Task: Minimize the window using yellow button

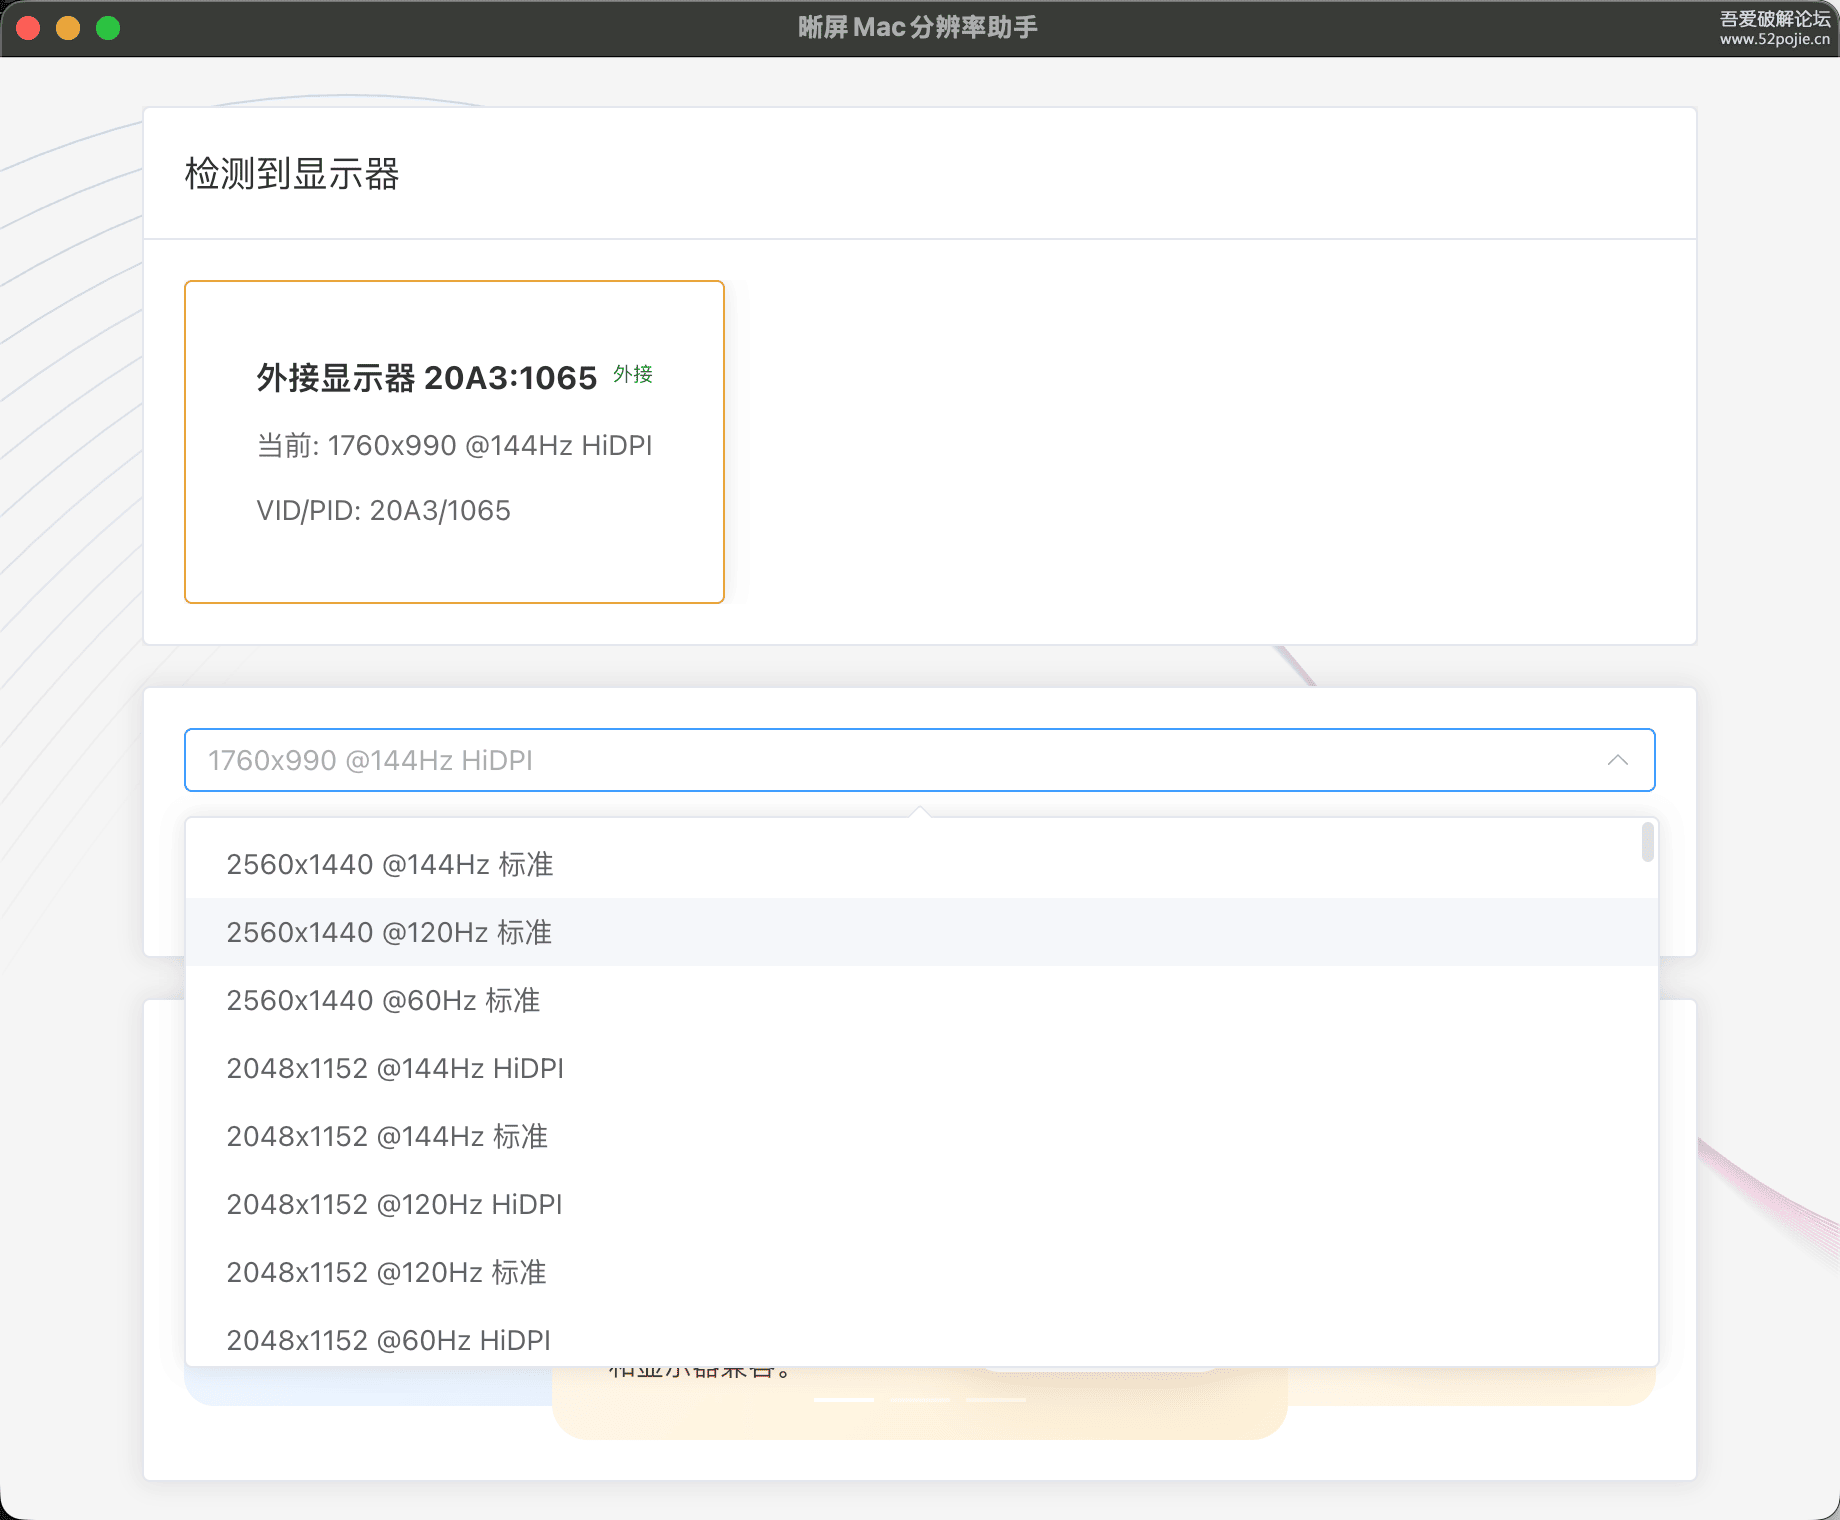Action: [68, 28]
